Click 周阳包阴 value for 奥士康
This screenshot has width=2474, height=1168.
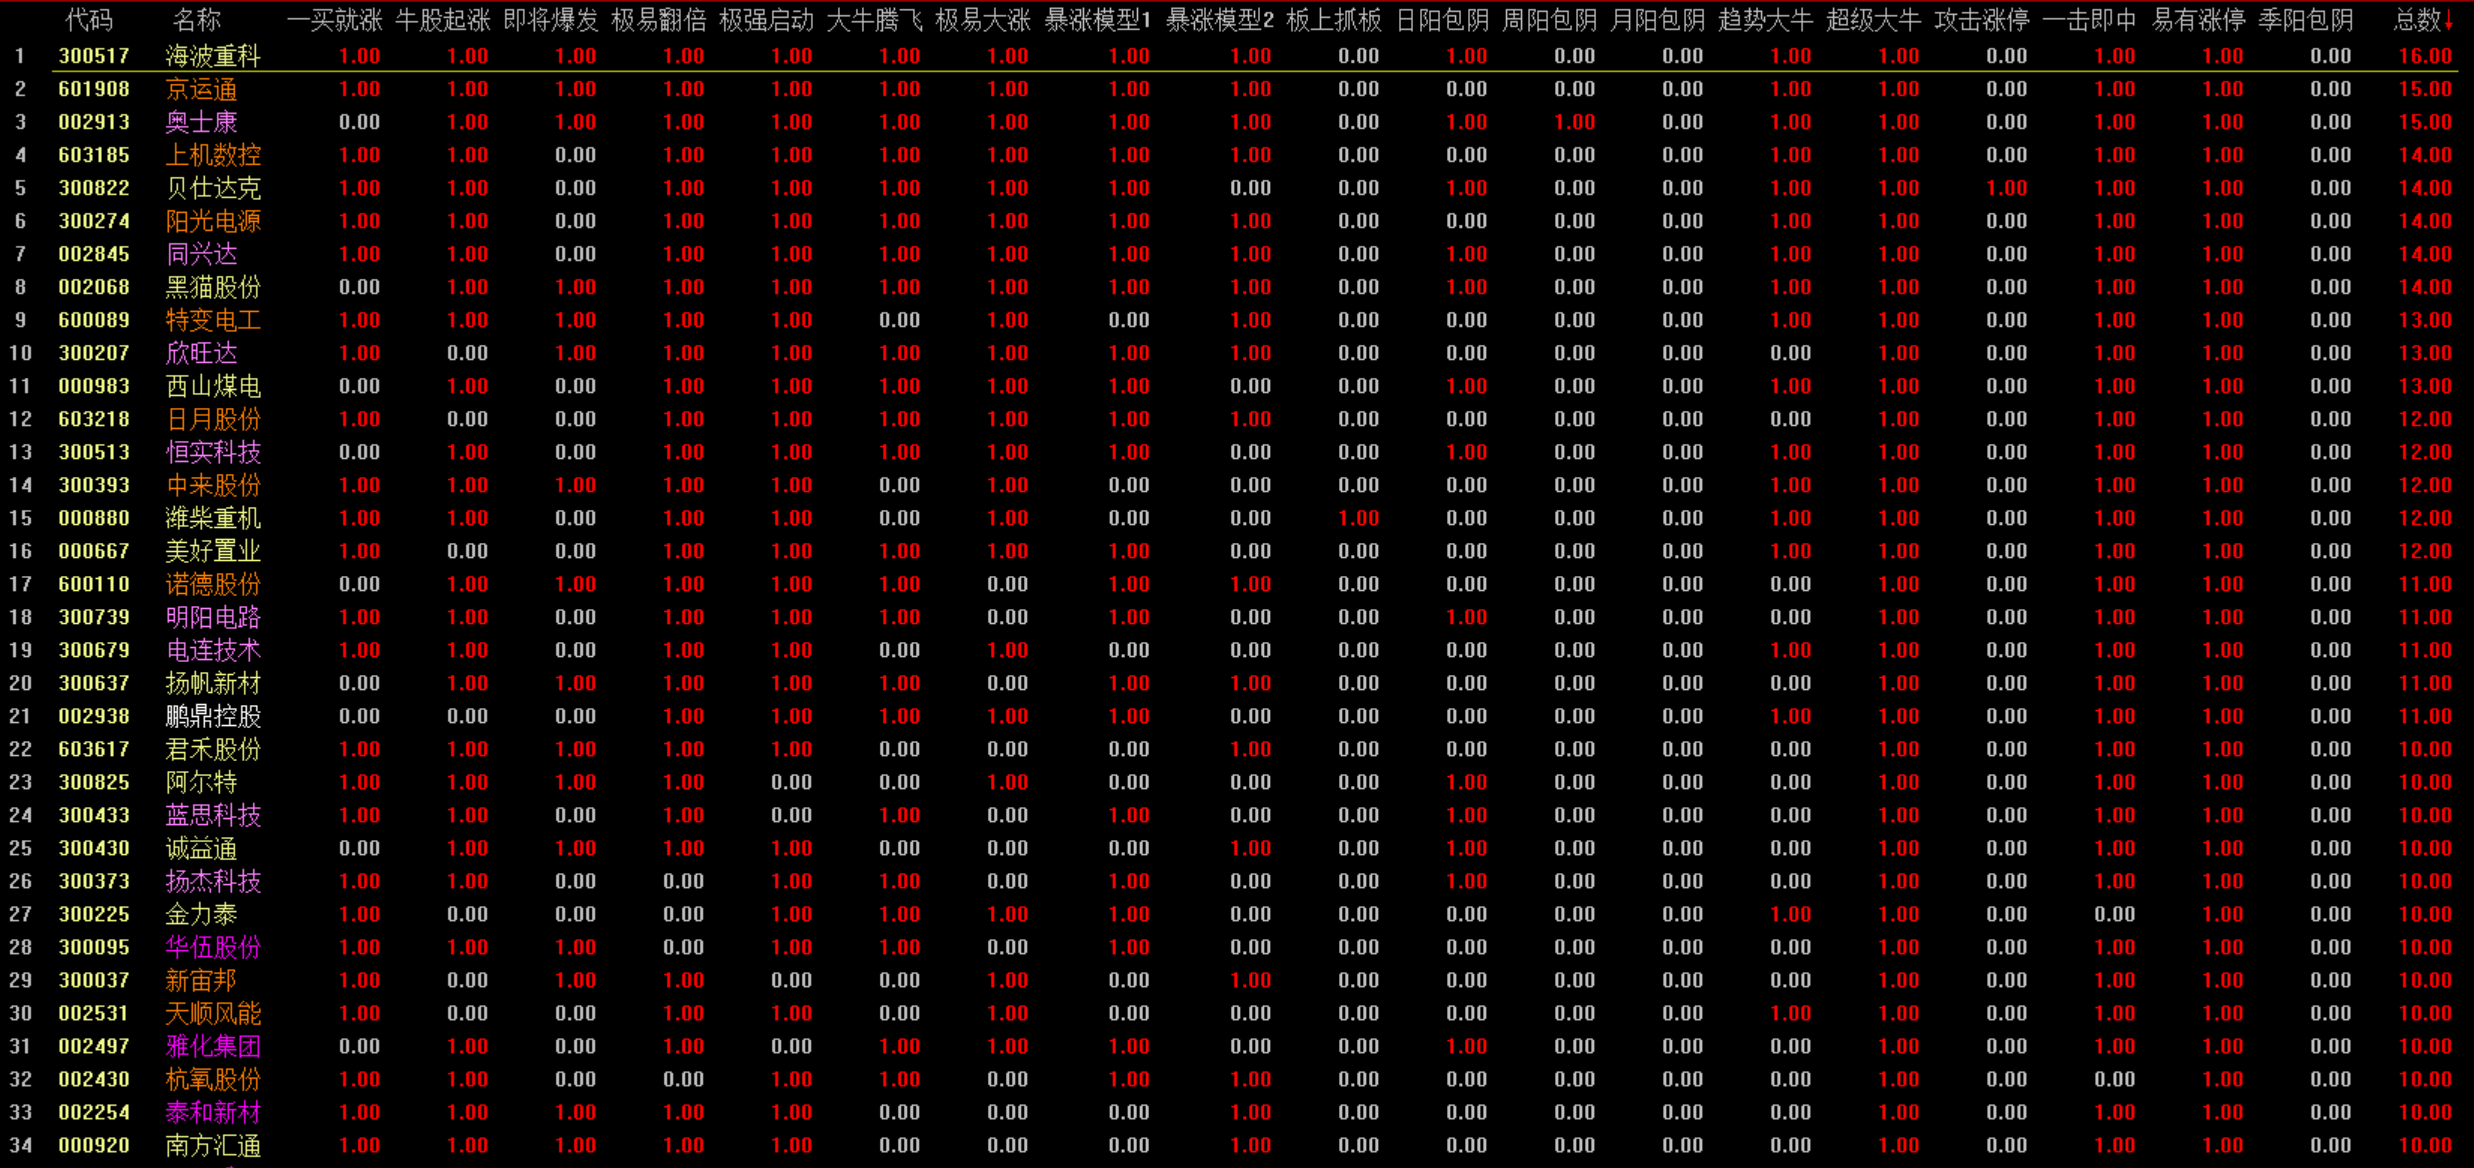(x=1575, y=122)
